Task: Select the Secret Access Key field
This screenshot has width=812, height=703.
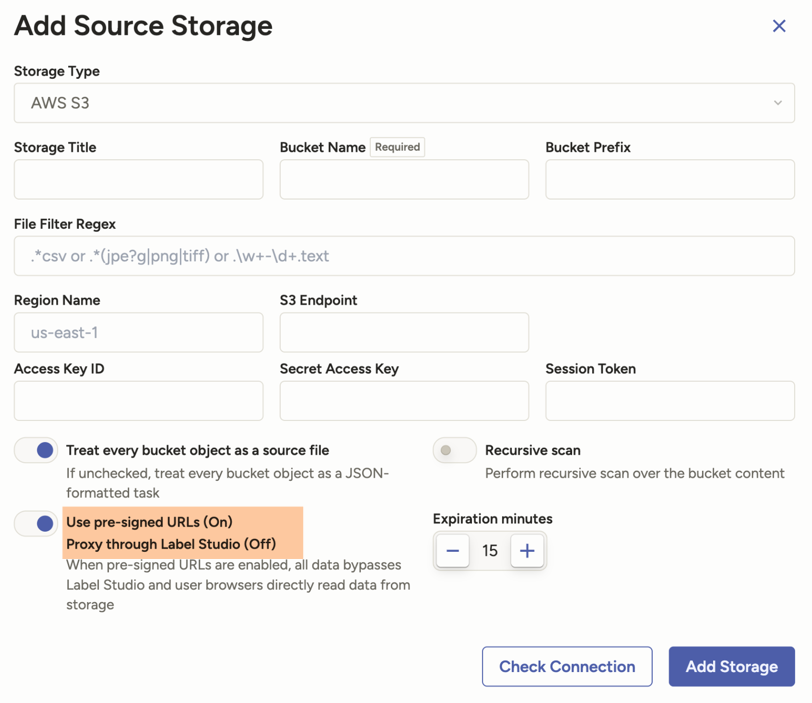Action: point(404,401)
